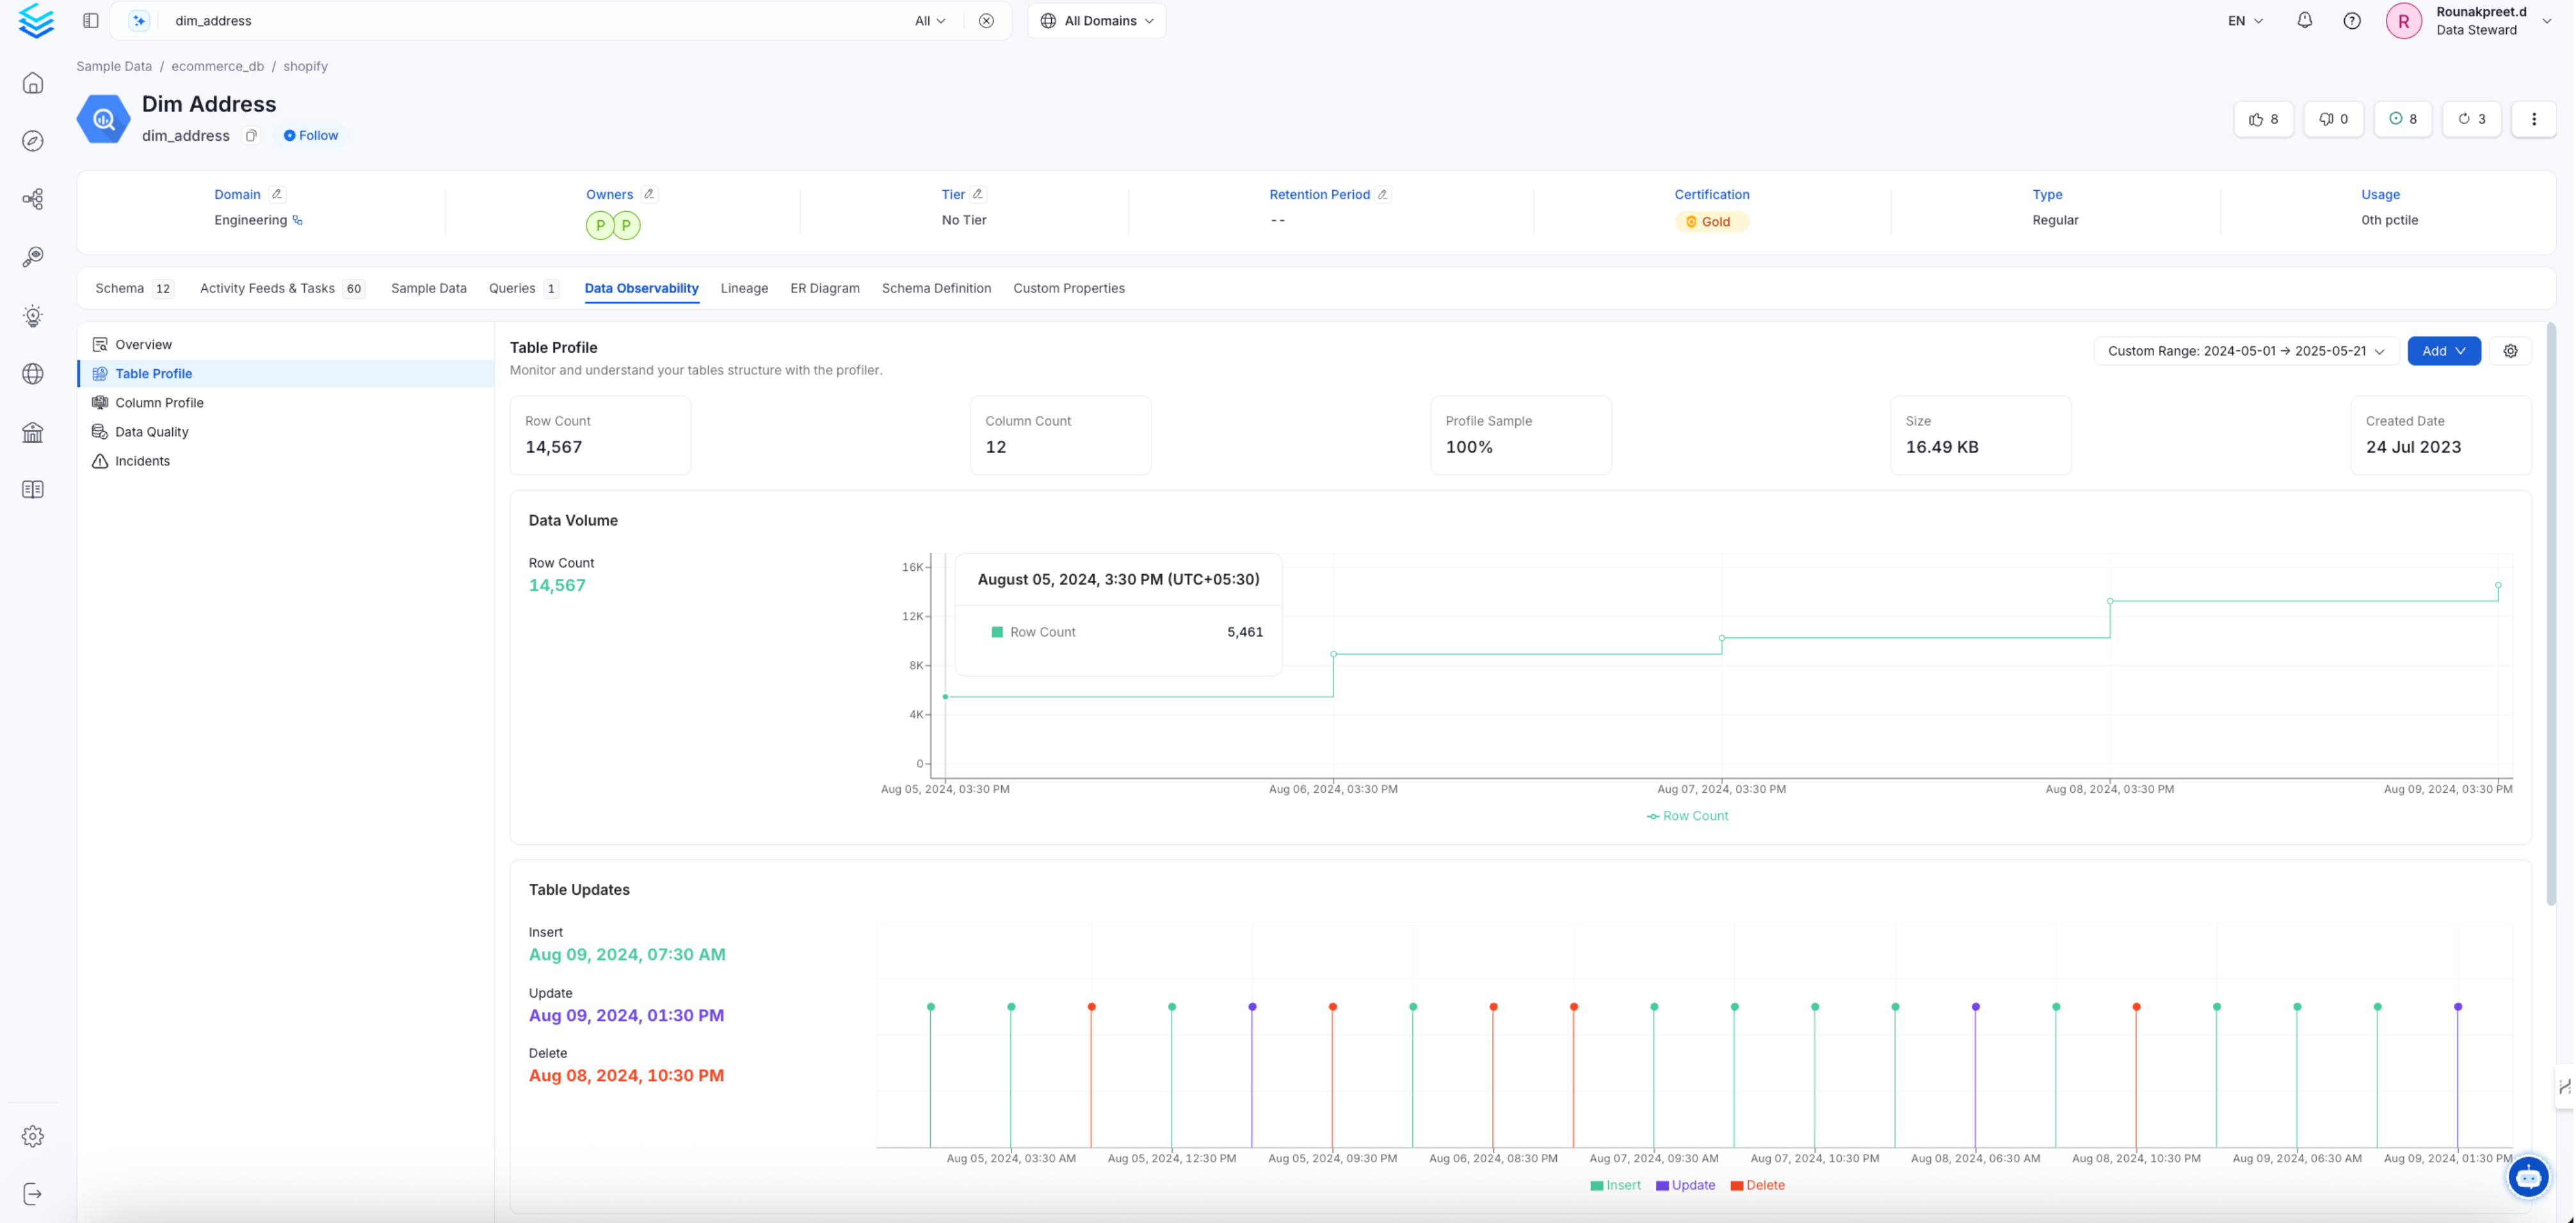Open the Data Quality section in the left panel
The width and height of the screenshot is (2576, 1223).
[152, 431]
